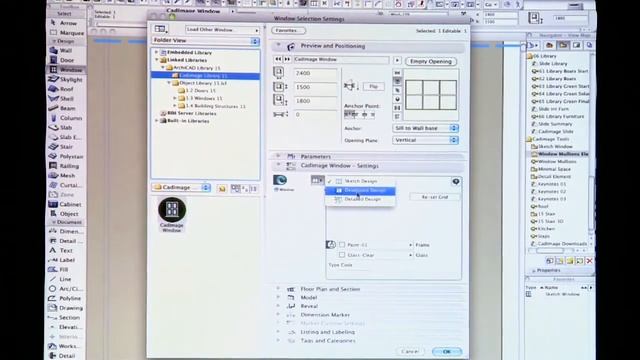Screen dimensions: 640x360
Task: Click the folder icon next to Cadimage dropdown
Action: tap(222, 188)
